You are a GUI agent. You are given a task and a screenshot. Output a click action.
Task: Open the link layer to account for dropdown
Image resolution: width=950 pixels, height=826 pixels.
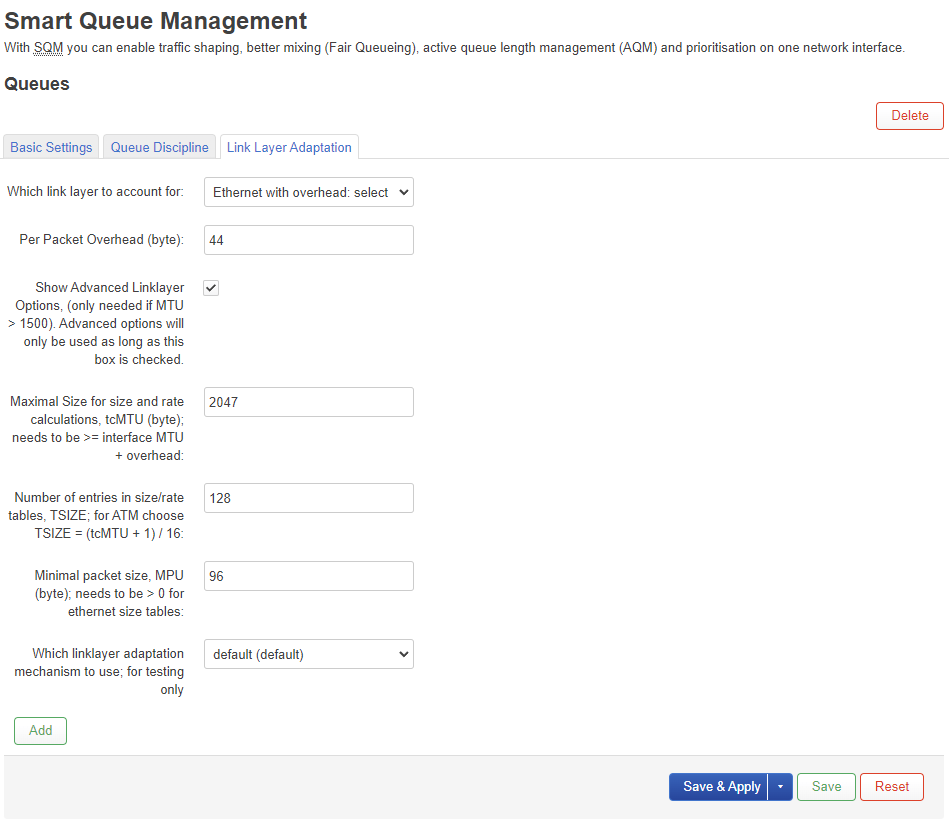pyautogui.click(x=308, y=192)
